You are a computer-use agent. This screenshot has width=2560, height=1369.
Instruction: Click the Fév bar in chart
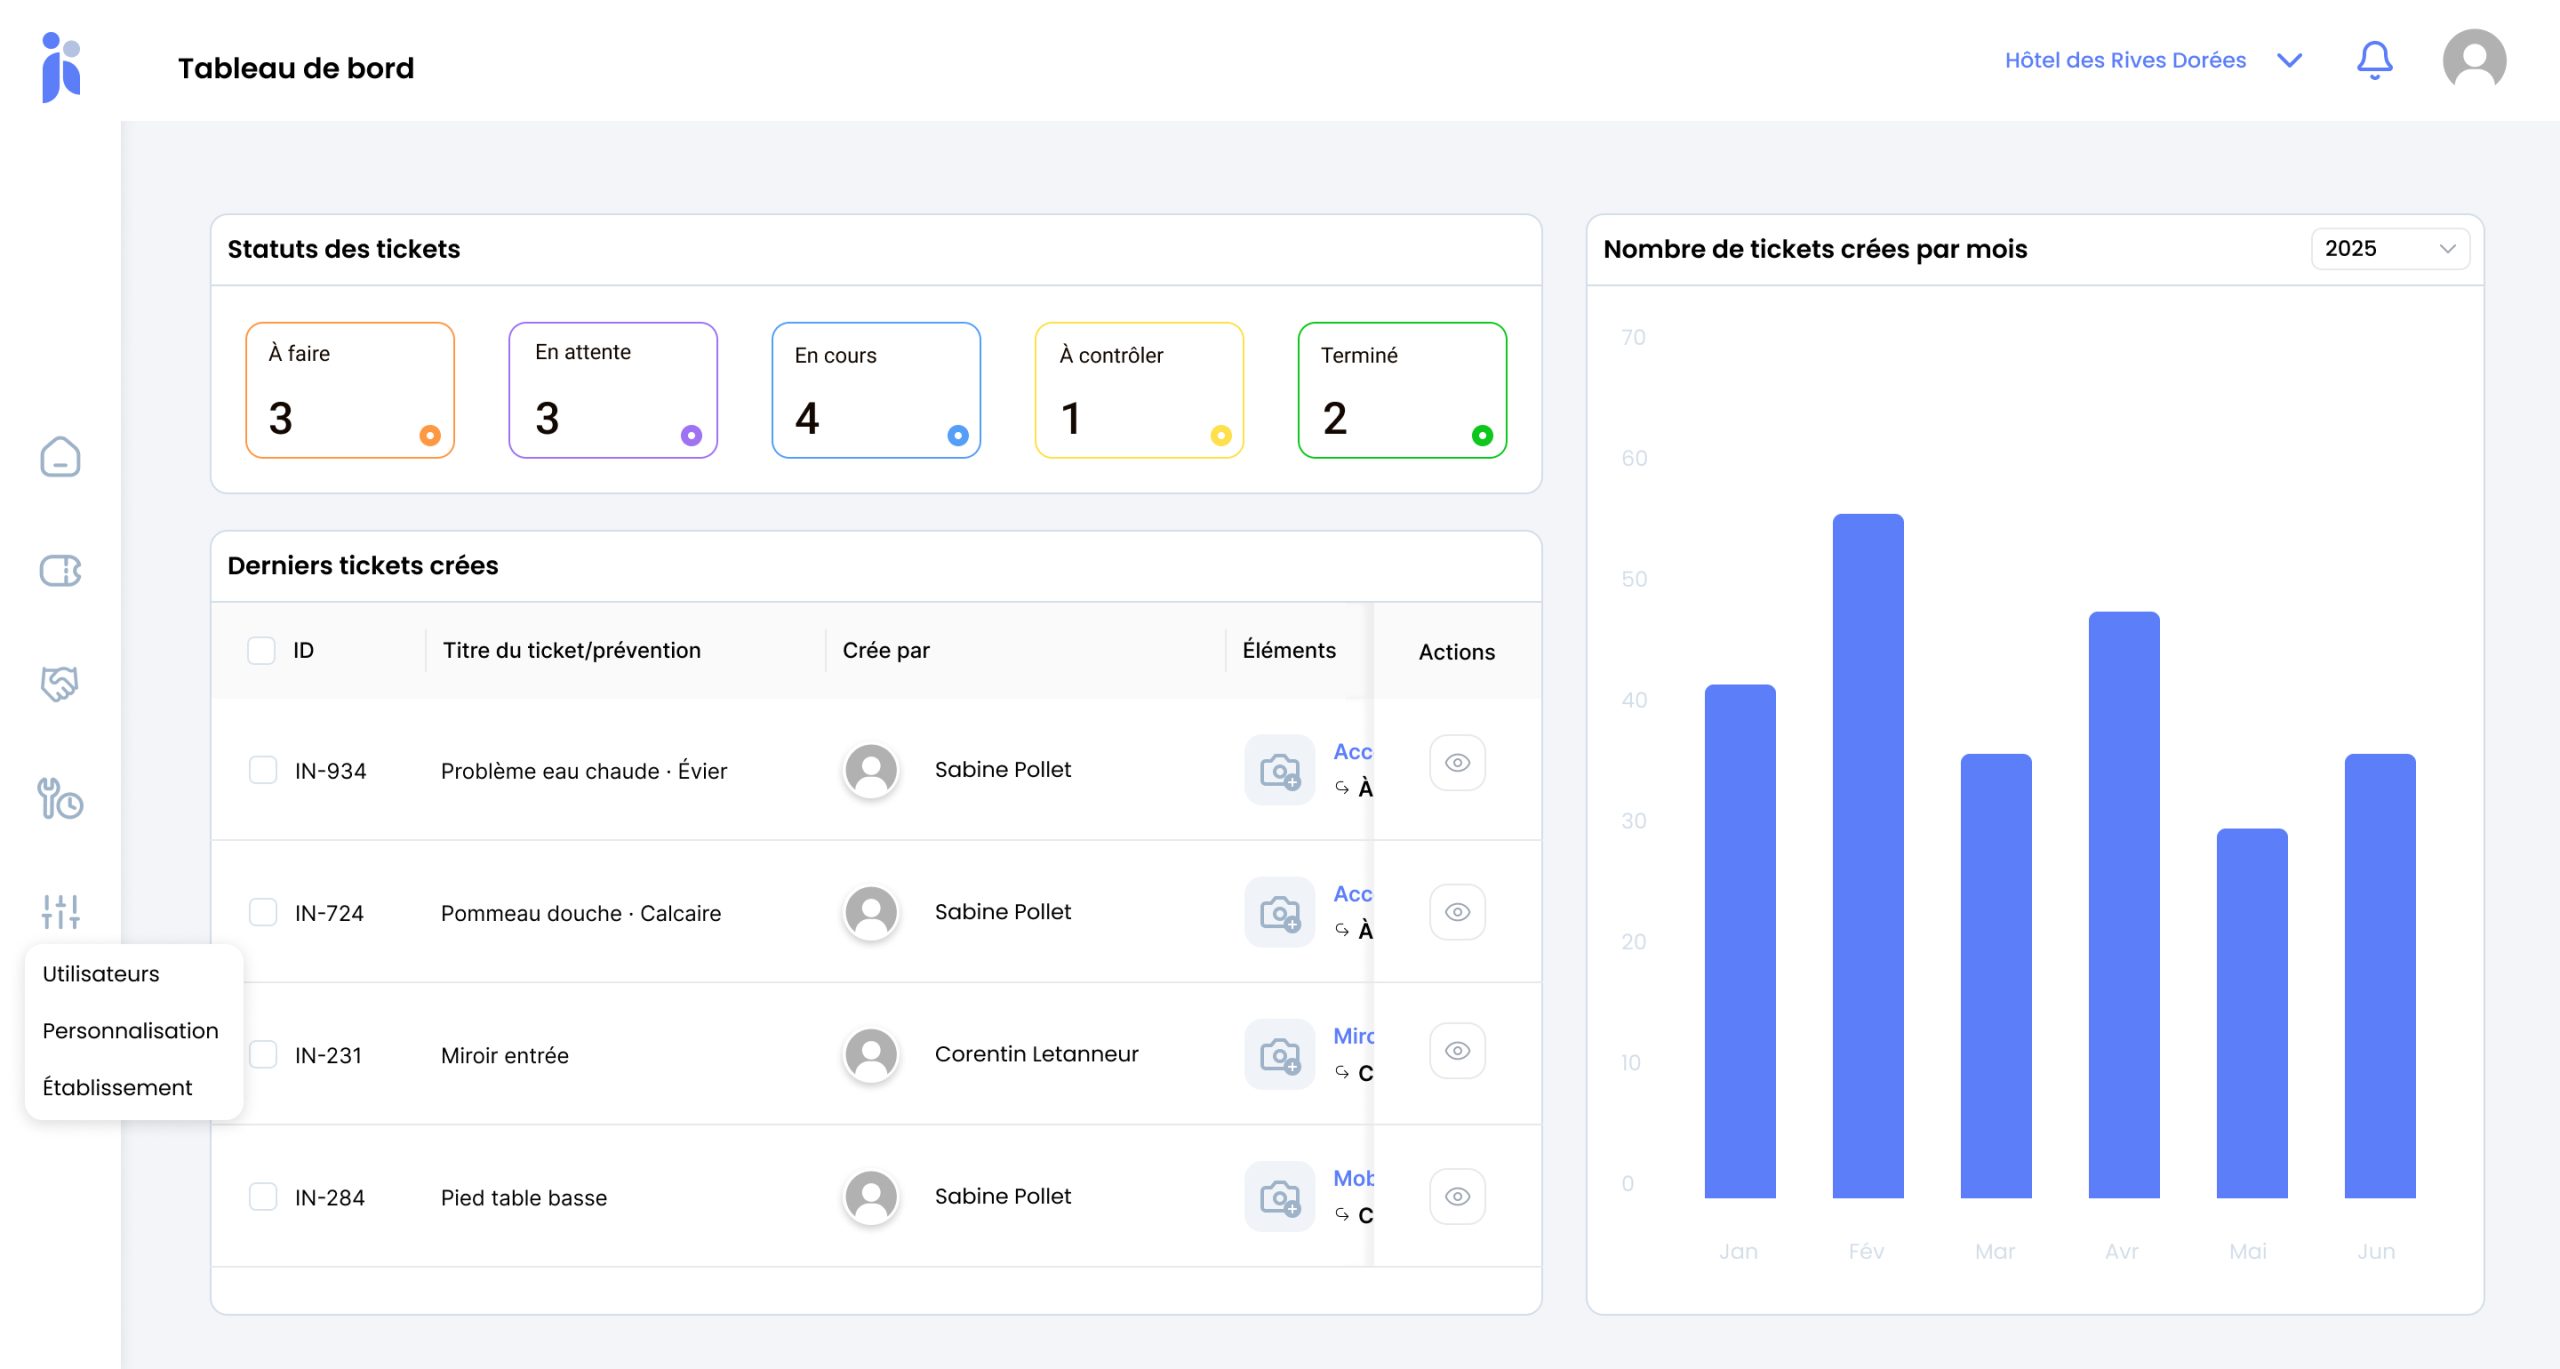pos(1867,856)
